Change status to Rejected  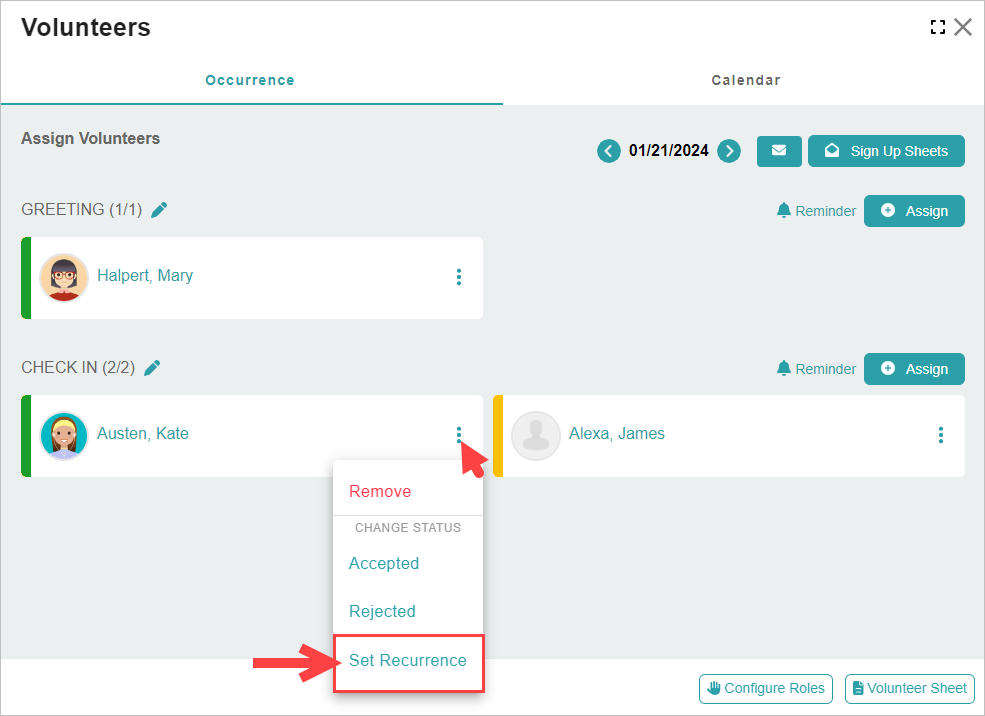point(382,612)
